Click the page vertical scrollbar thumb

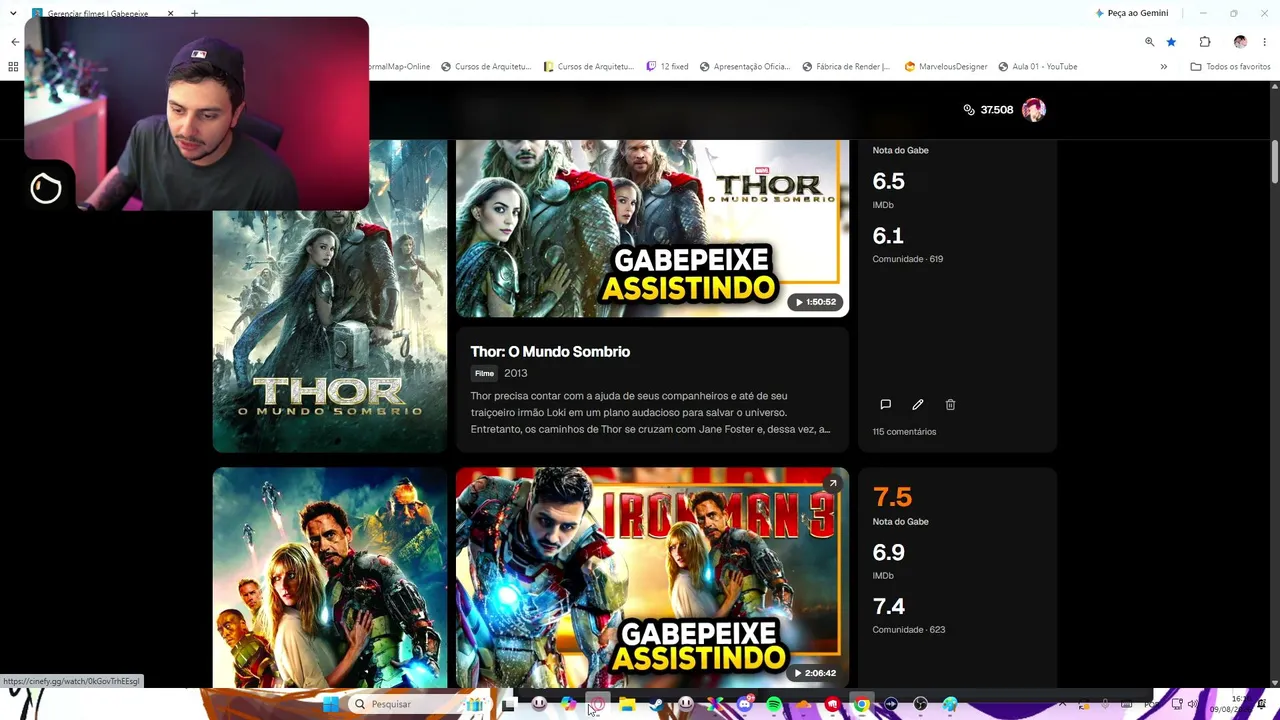tap(1275, 162)
